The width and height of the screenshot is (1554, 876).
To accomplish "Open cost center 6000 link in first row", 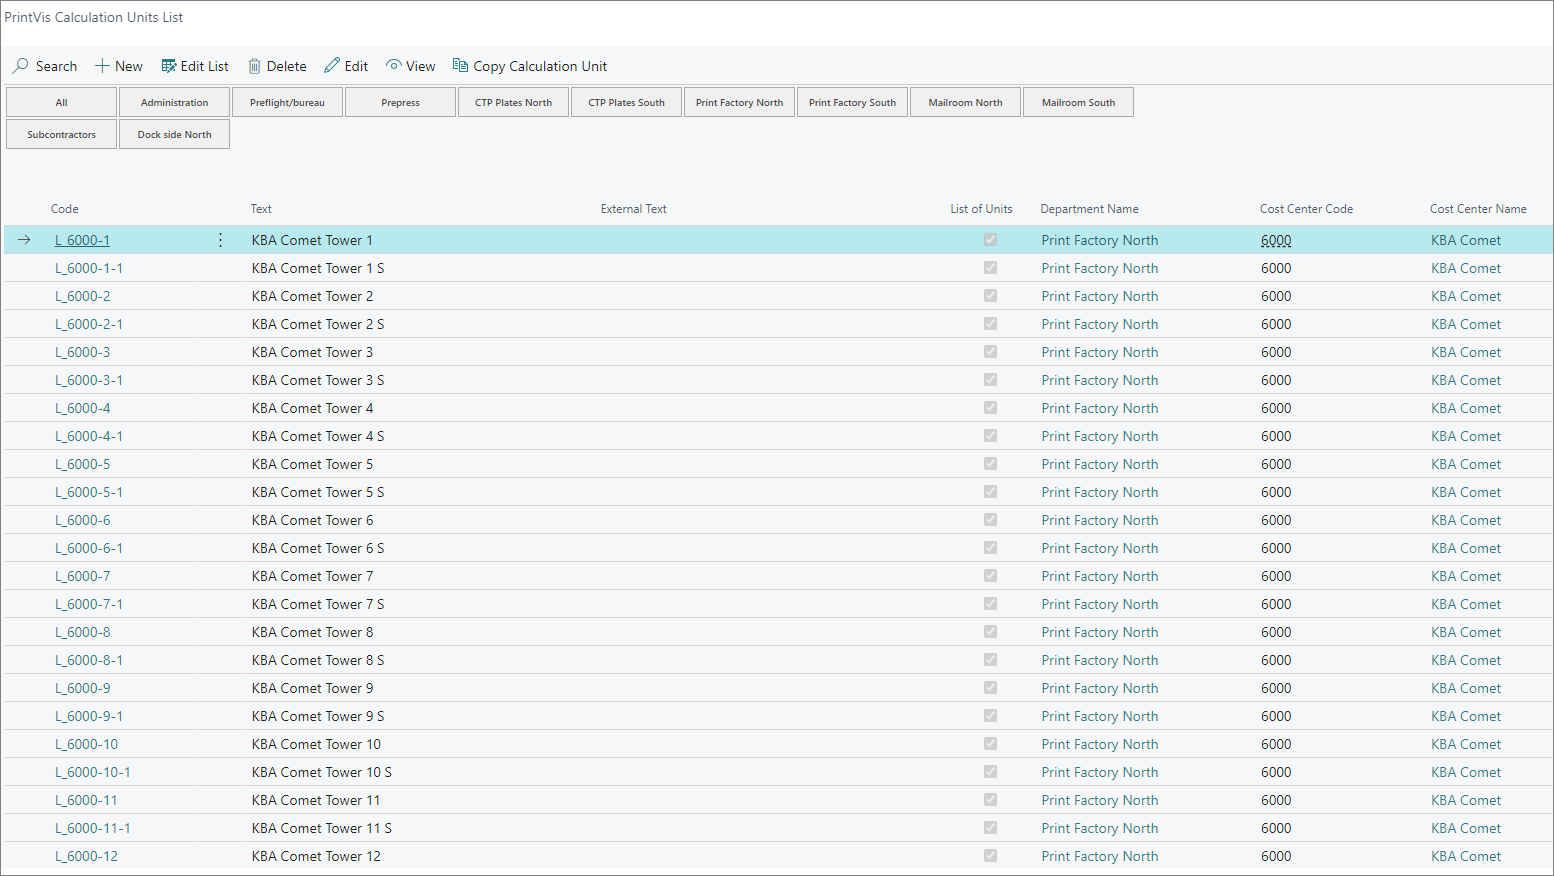I will (1276, 240).
